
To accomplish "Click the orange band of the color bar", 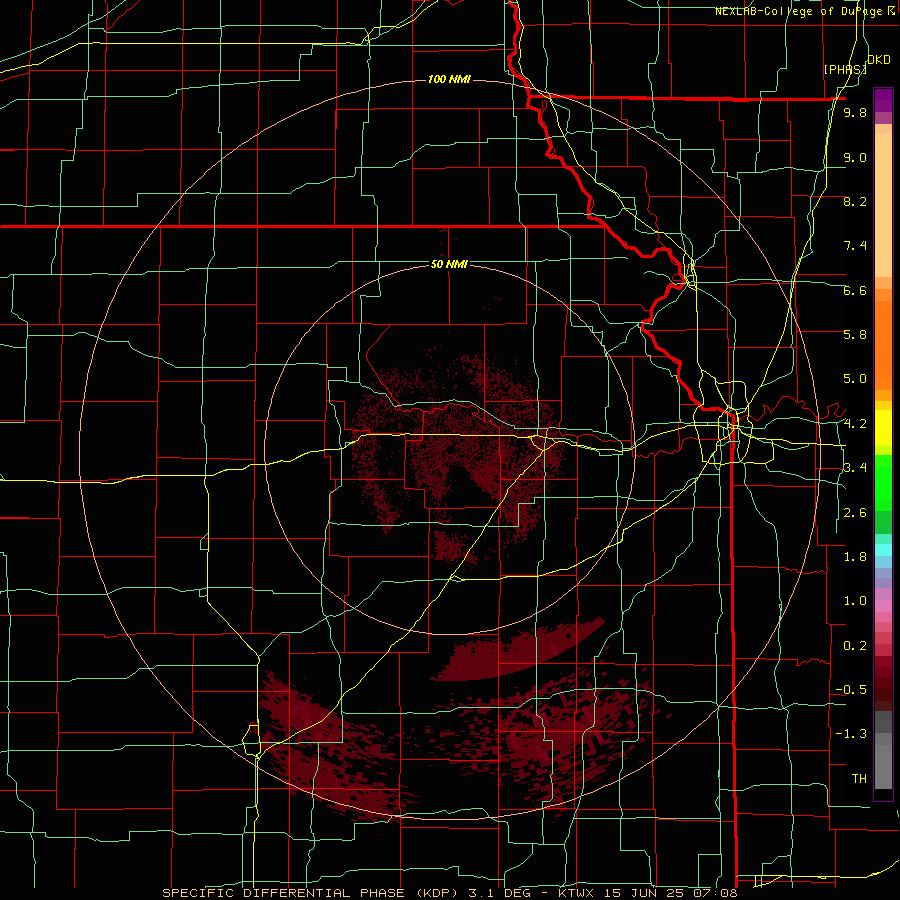I will 883,344.
